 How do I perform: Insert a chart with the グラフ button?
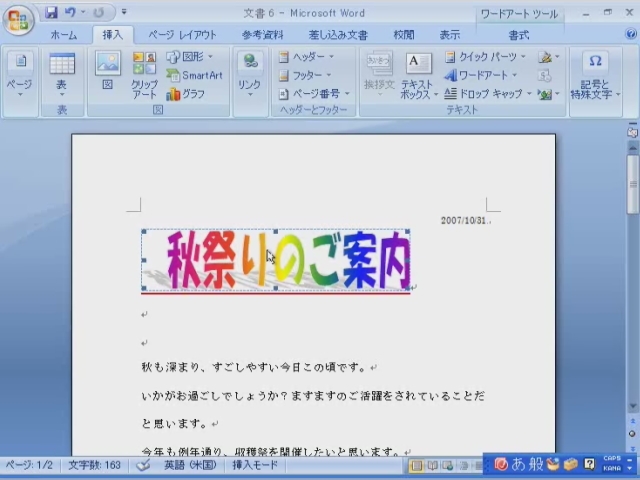186,94
